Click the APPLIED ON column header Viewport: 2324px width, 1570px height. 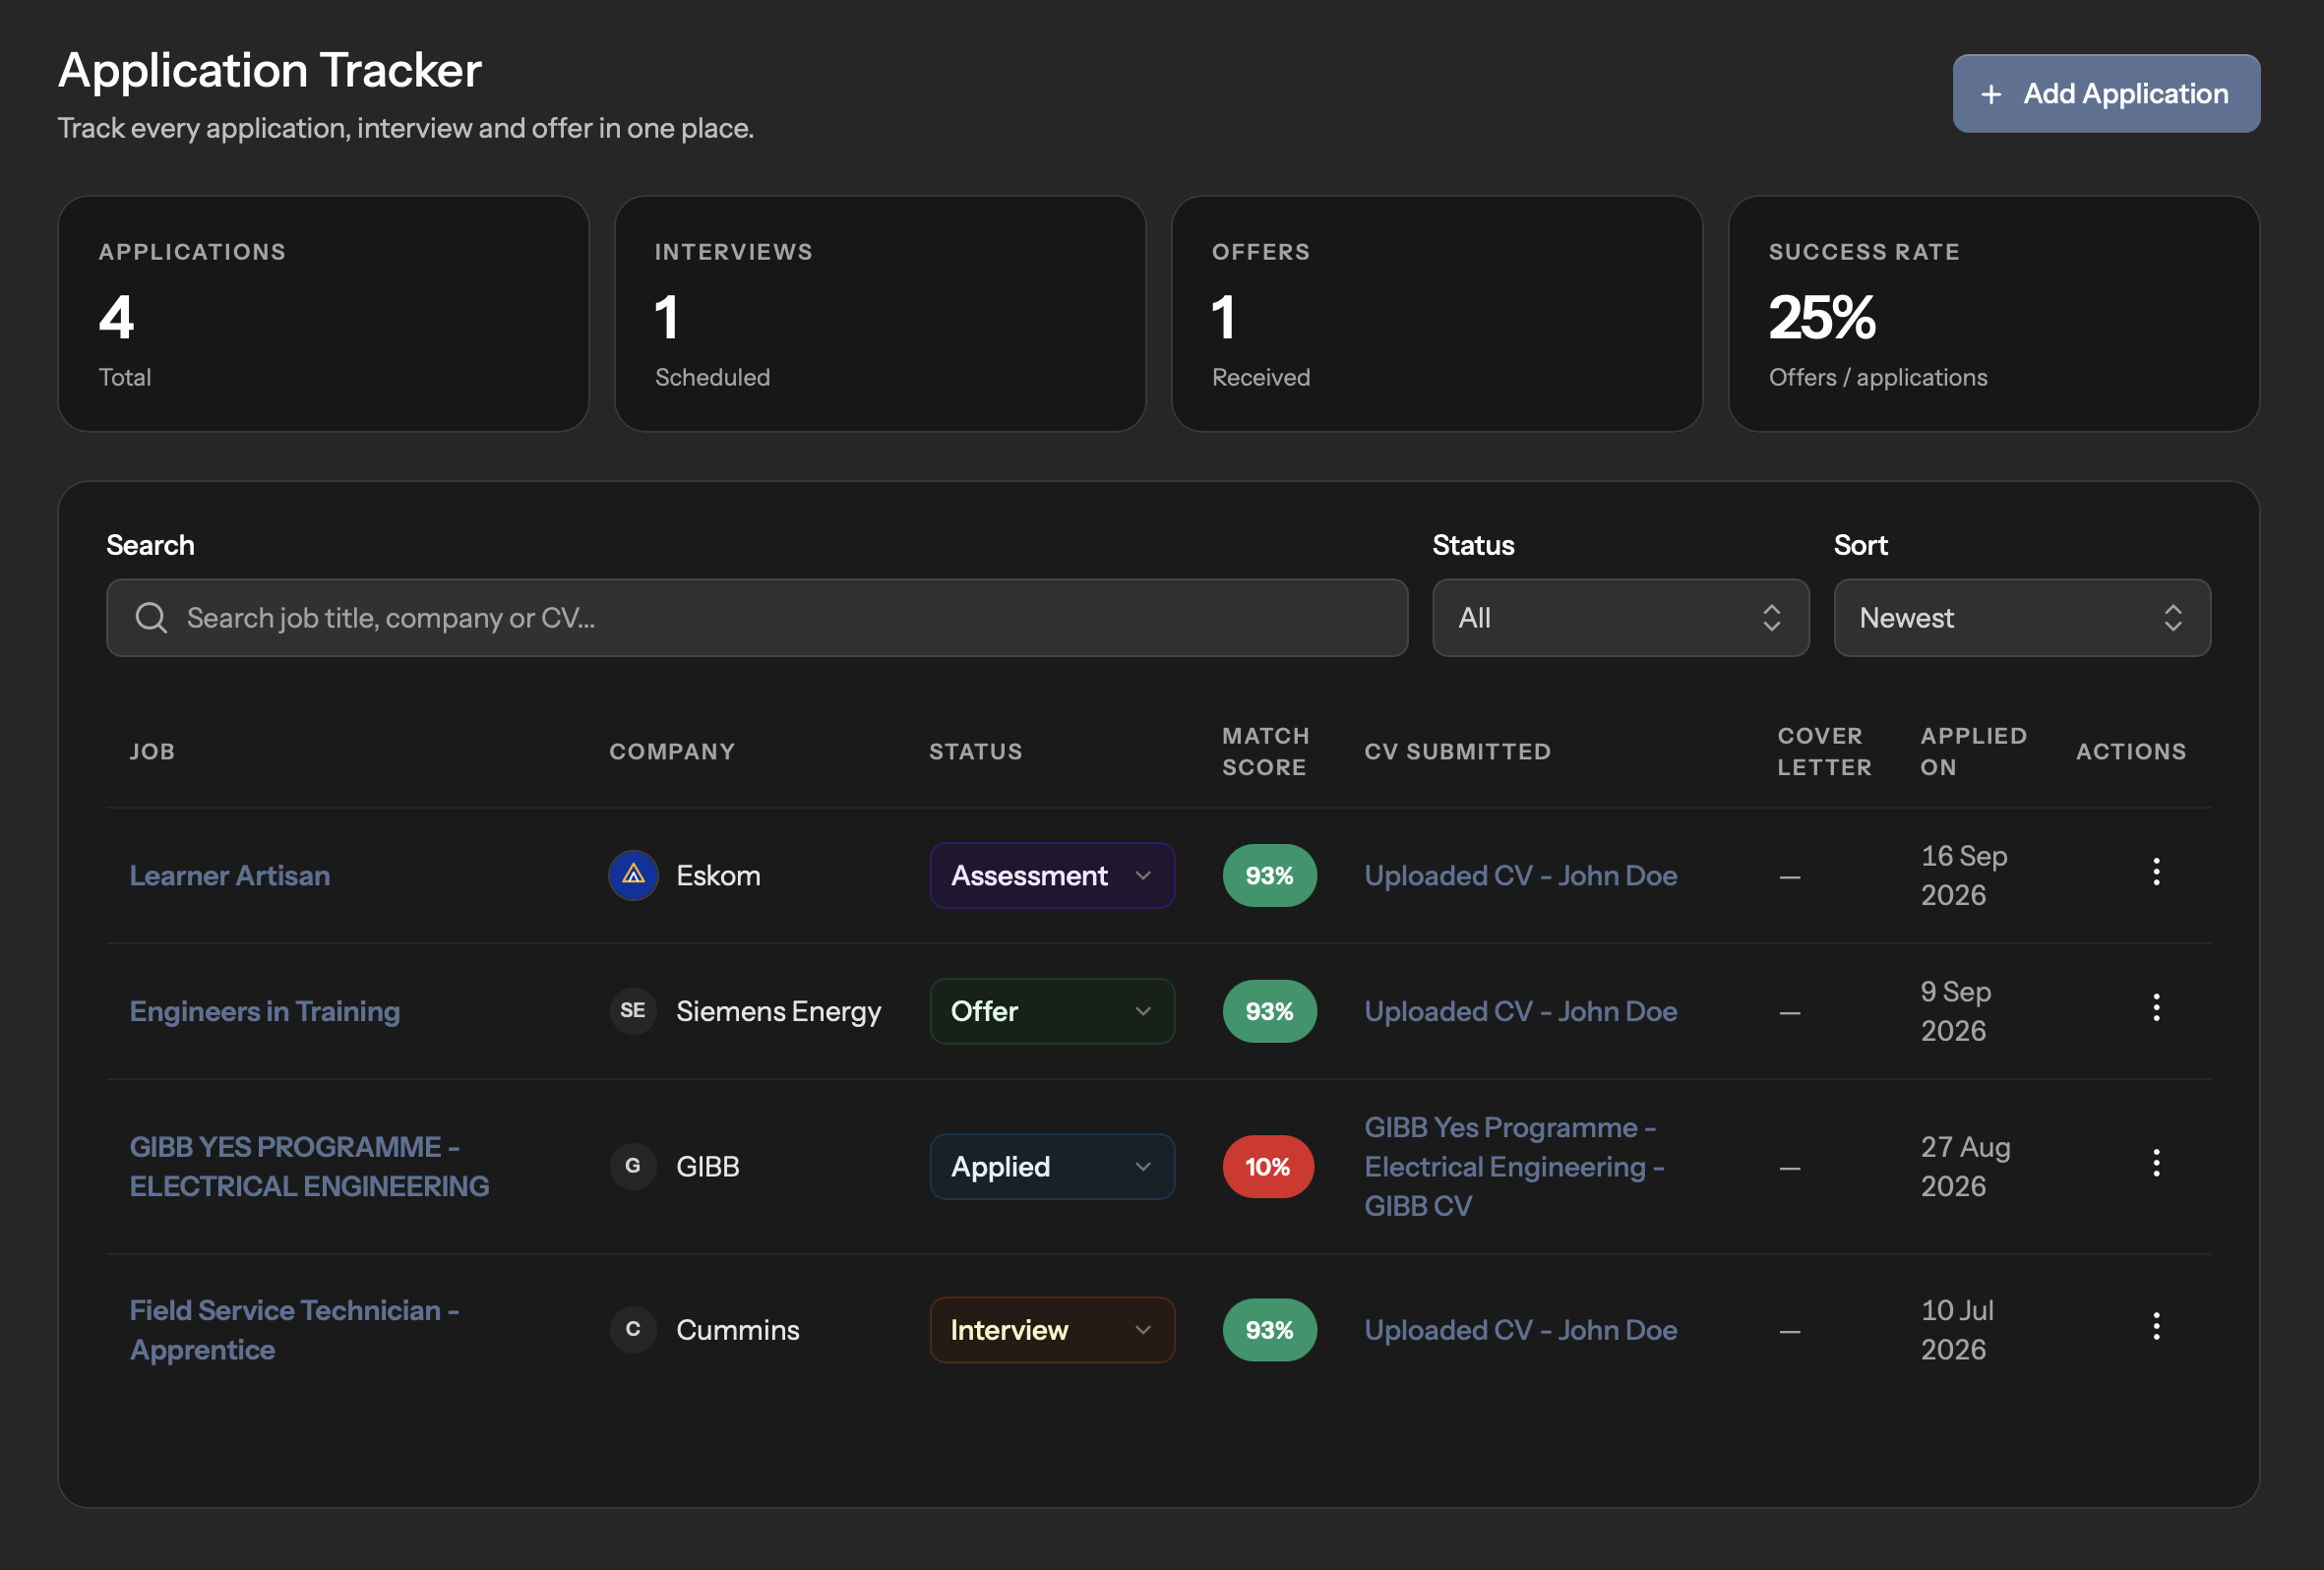tap(1973, 751)
